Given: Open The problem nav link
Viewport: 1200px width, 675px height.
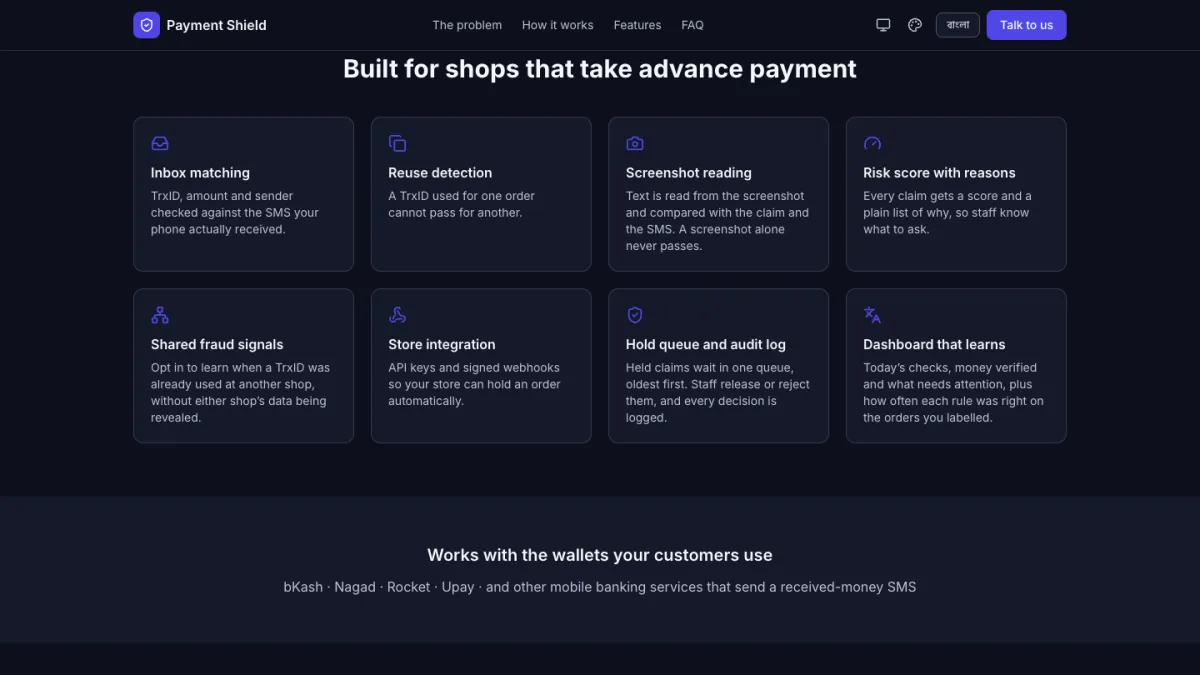Looking at the screenshot, I should pos(467,25).
